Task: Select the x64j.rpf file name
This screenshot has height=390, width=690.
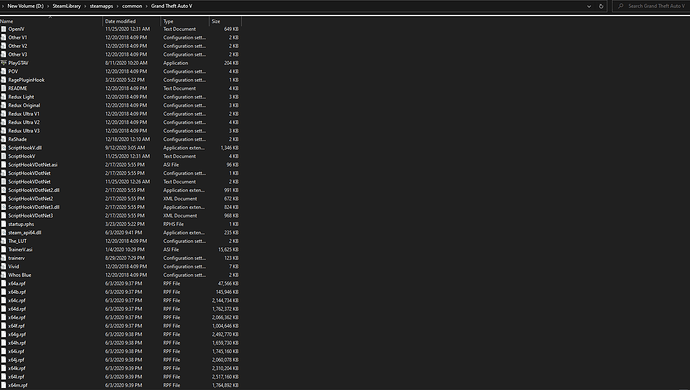Action: [16, 360]
